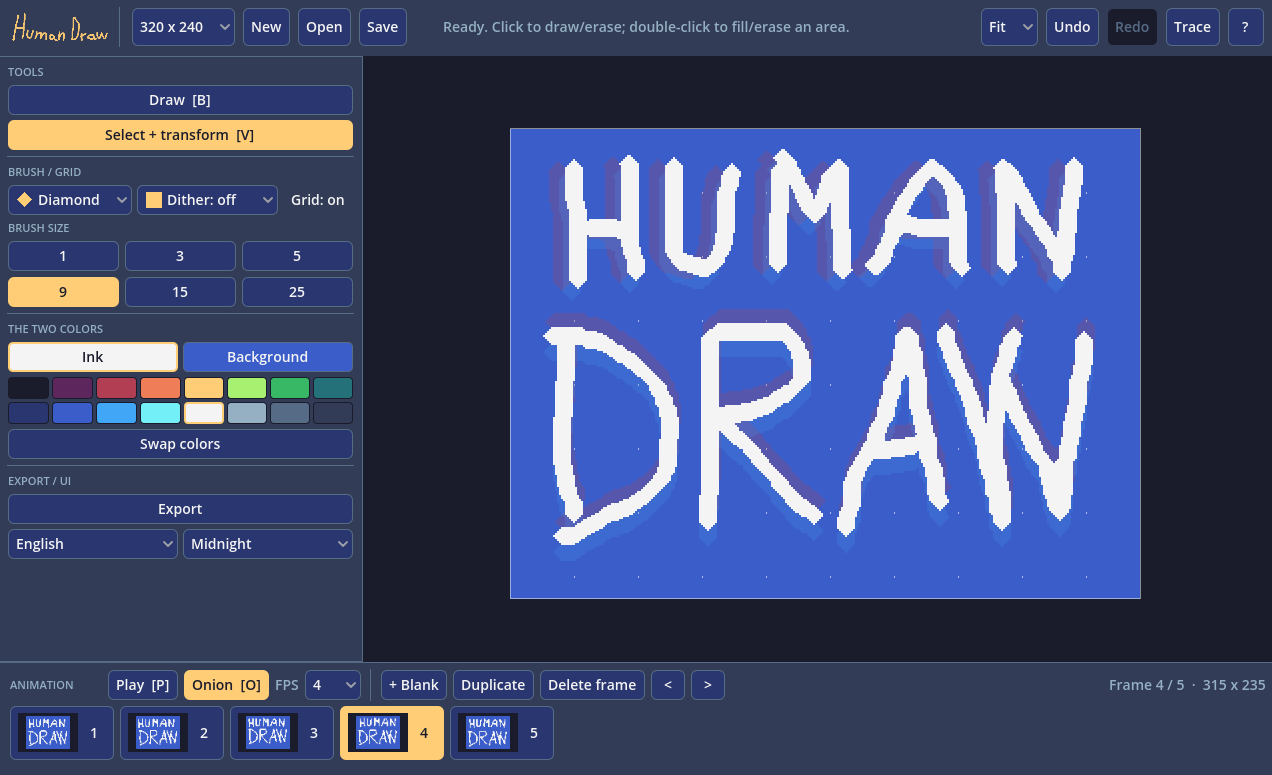
Task: Open the English language dropdown
Action: click(x=93, y=544)
